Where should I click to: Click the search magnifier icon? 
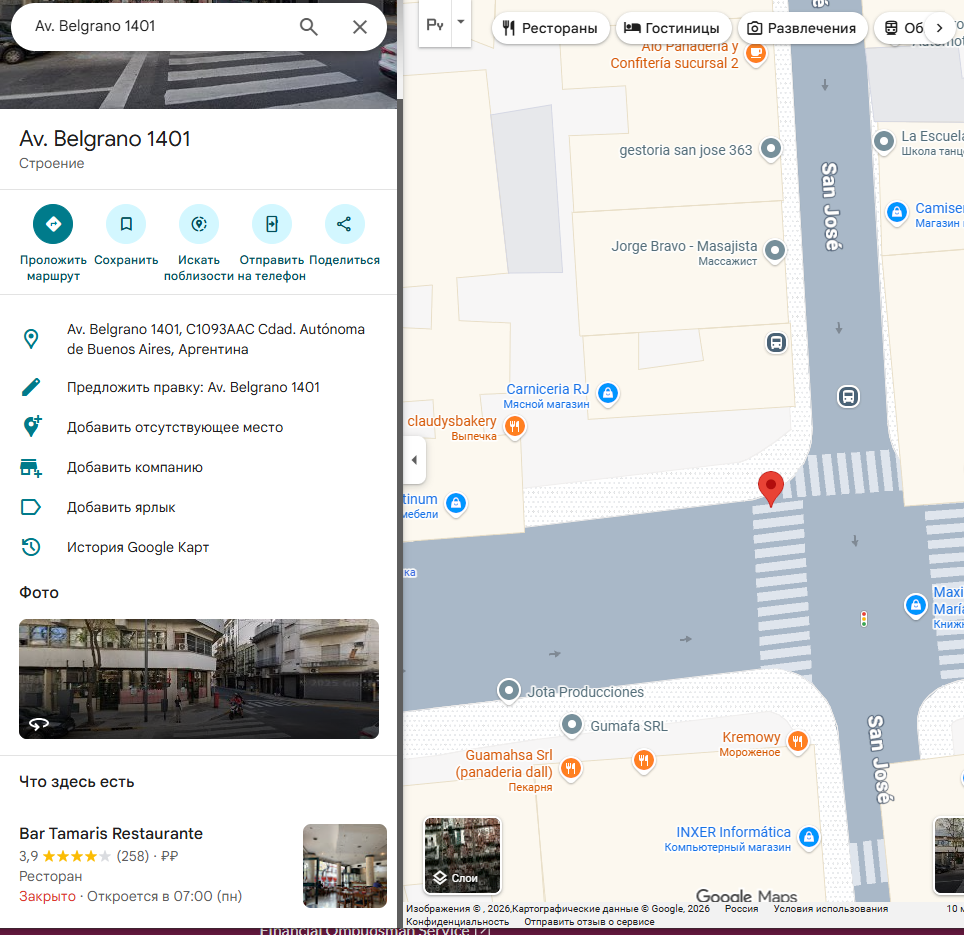309,26
